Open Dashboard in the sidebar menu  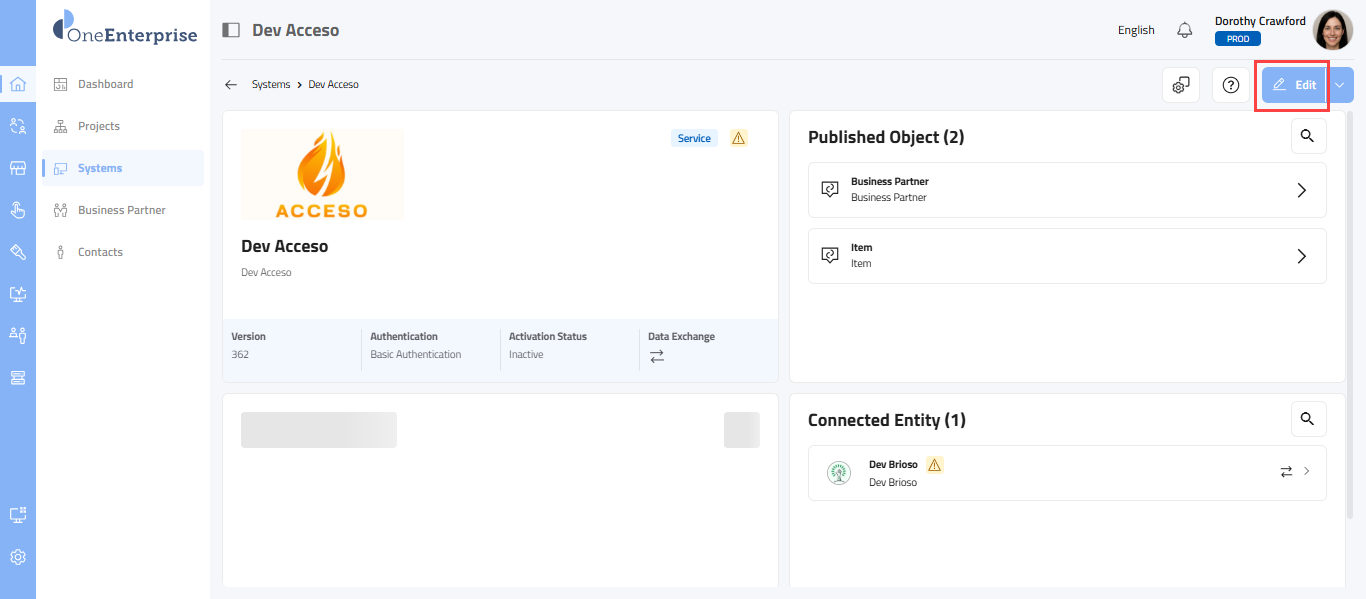coord(105,84)
